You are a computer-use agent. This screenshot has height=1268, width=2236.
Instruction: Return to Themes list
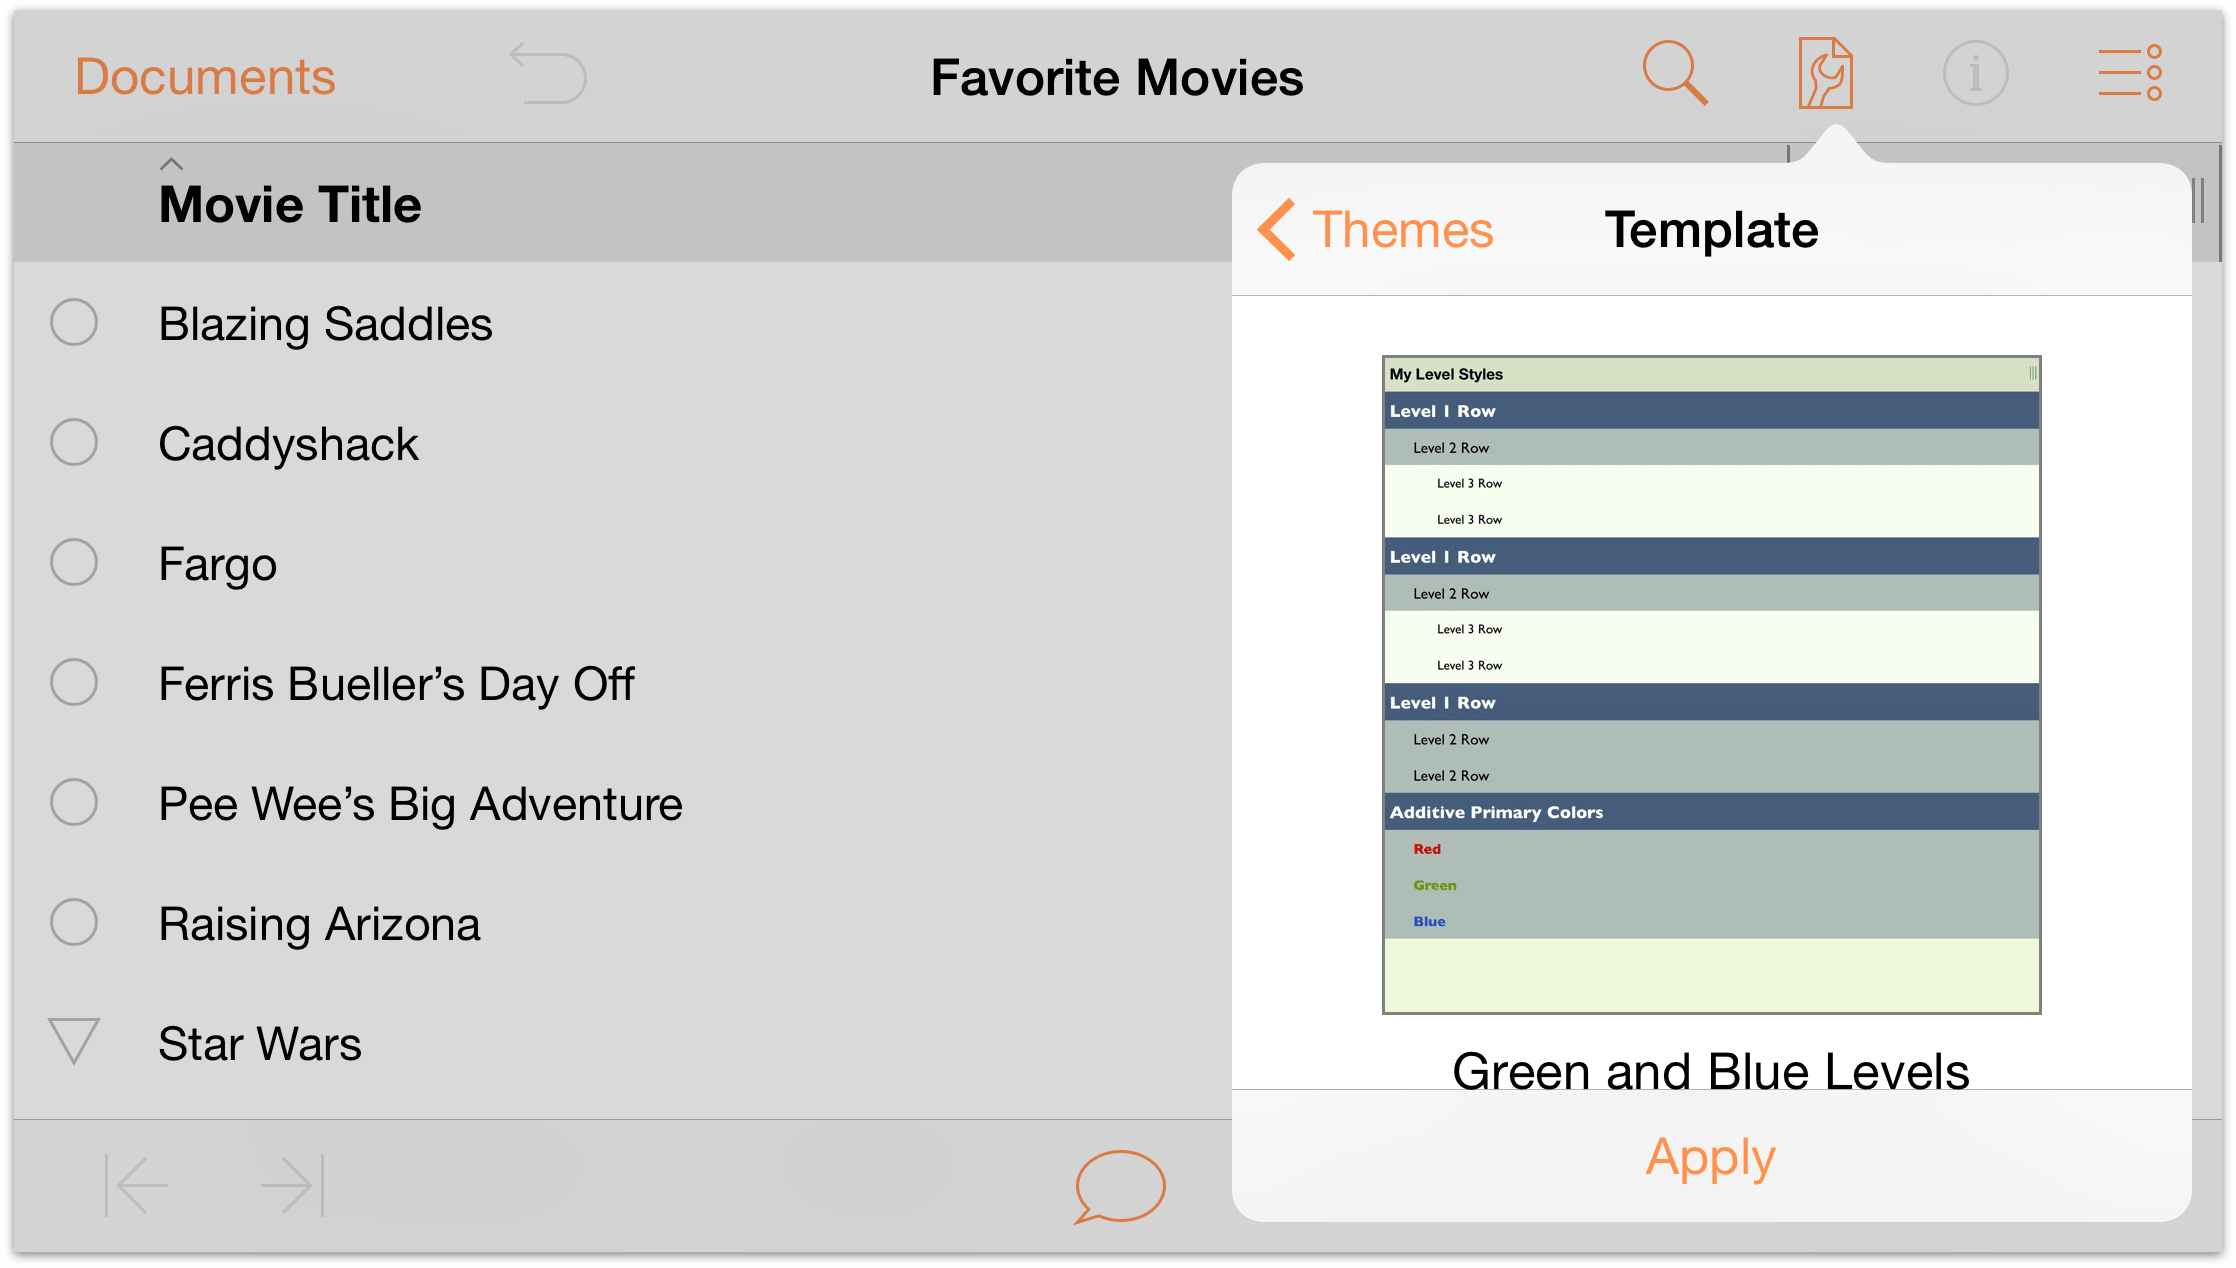point(1375,230)
